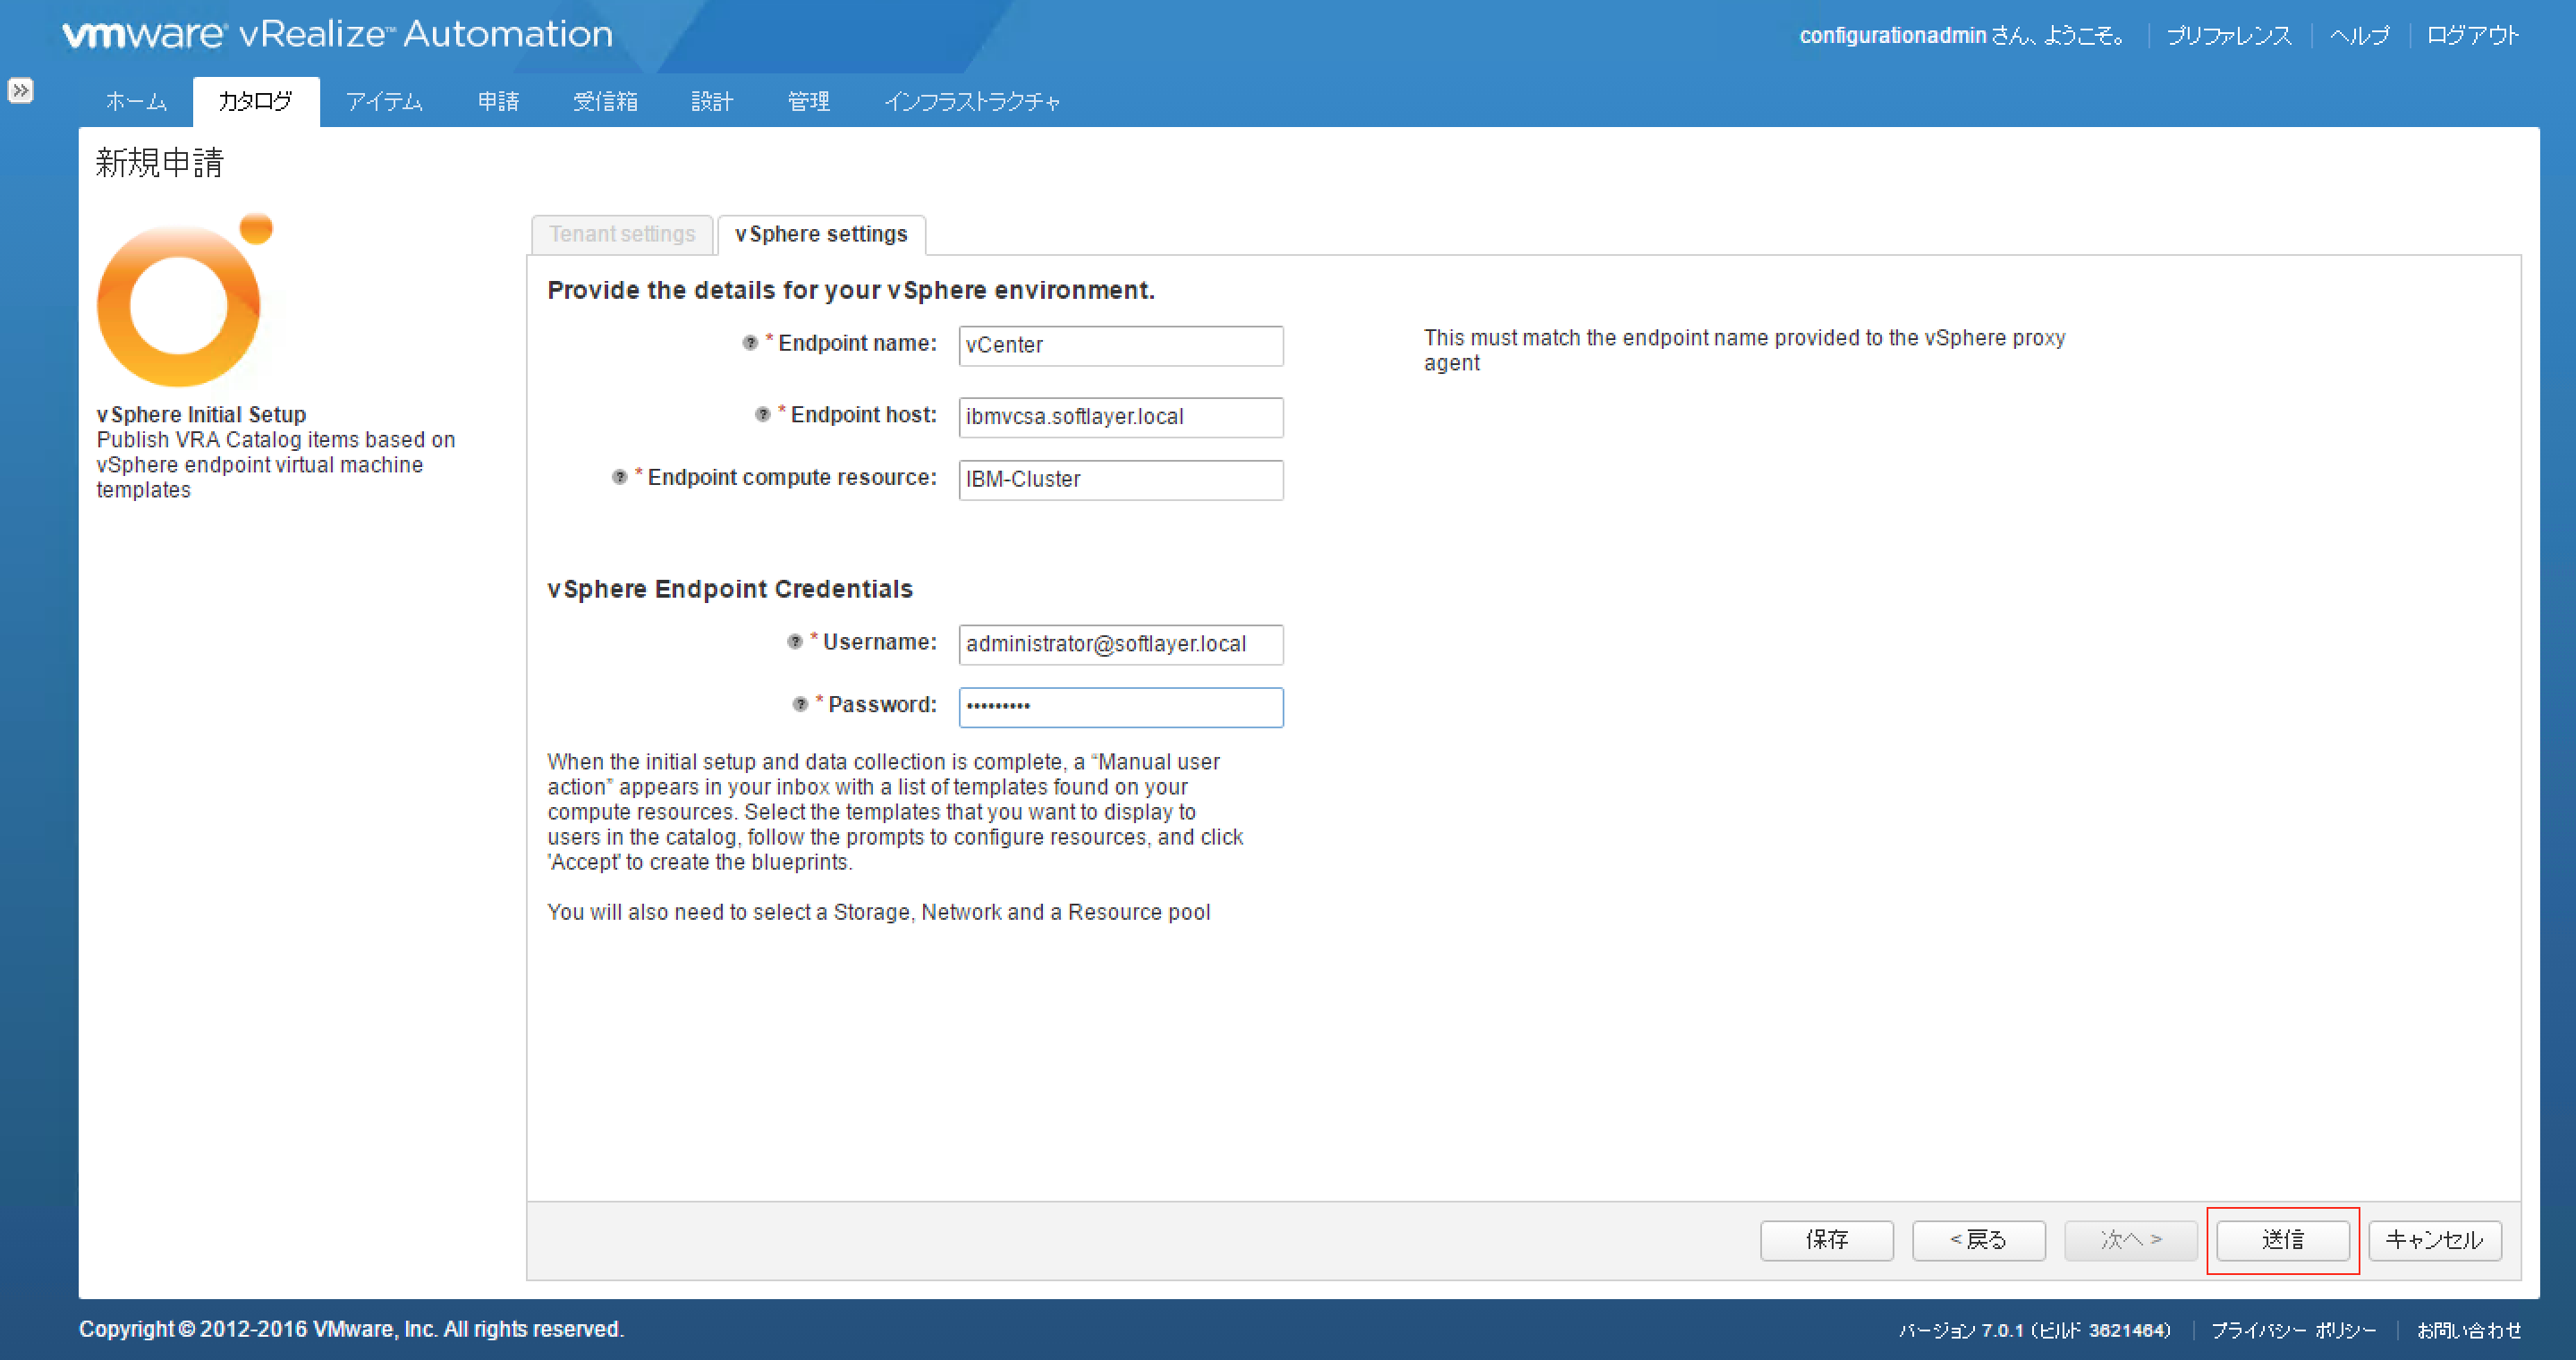Open the インフラストラクチャ tab
The image size is (2576, 1360).
click(972, 101)
